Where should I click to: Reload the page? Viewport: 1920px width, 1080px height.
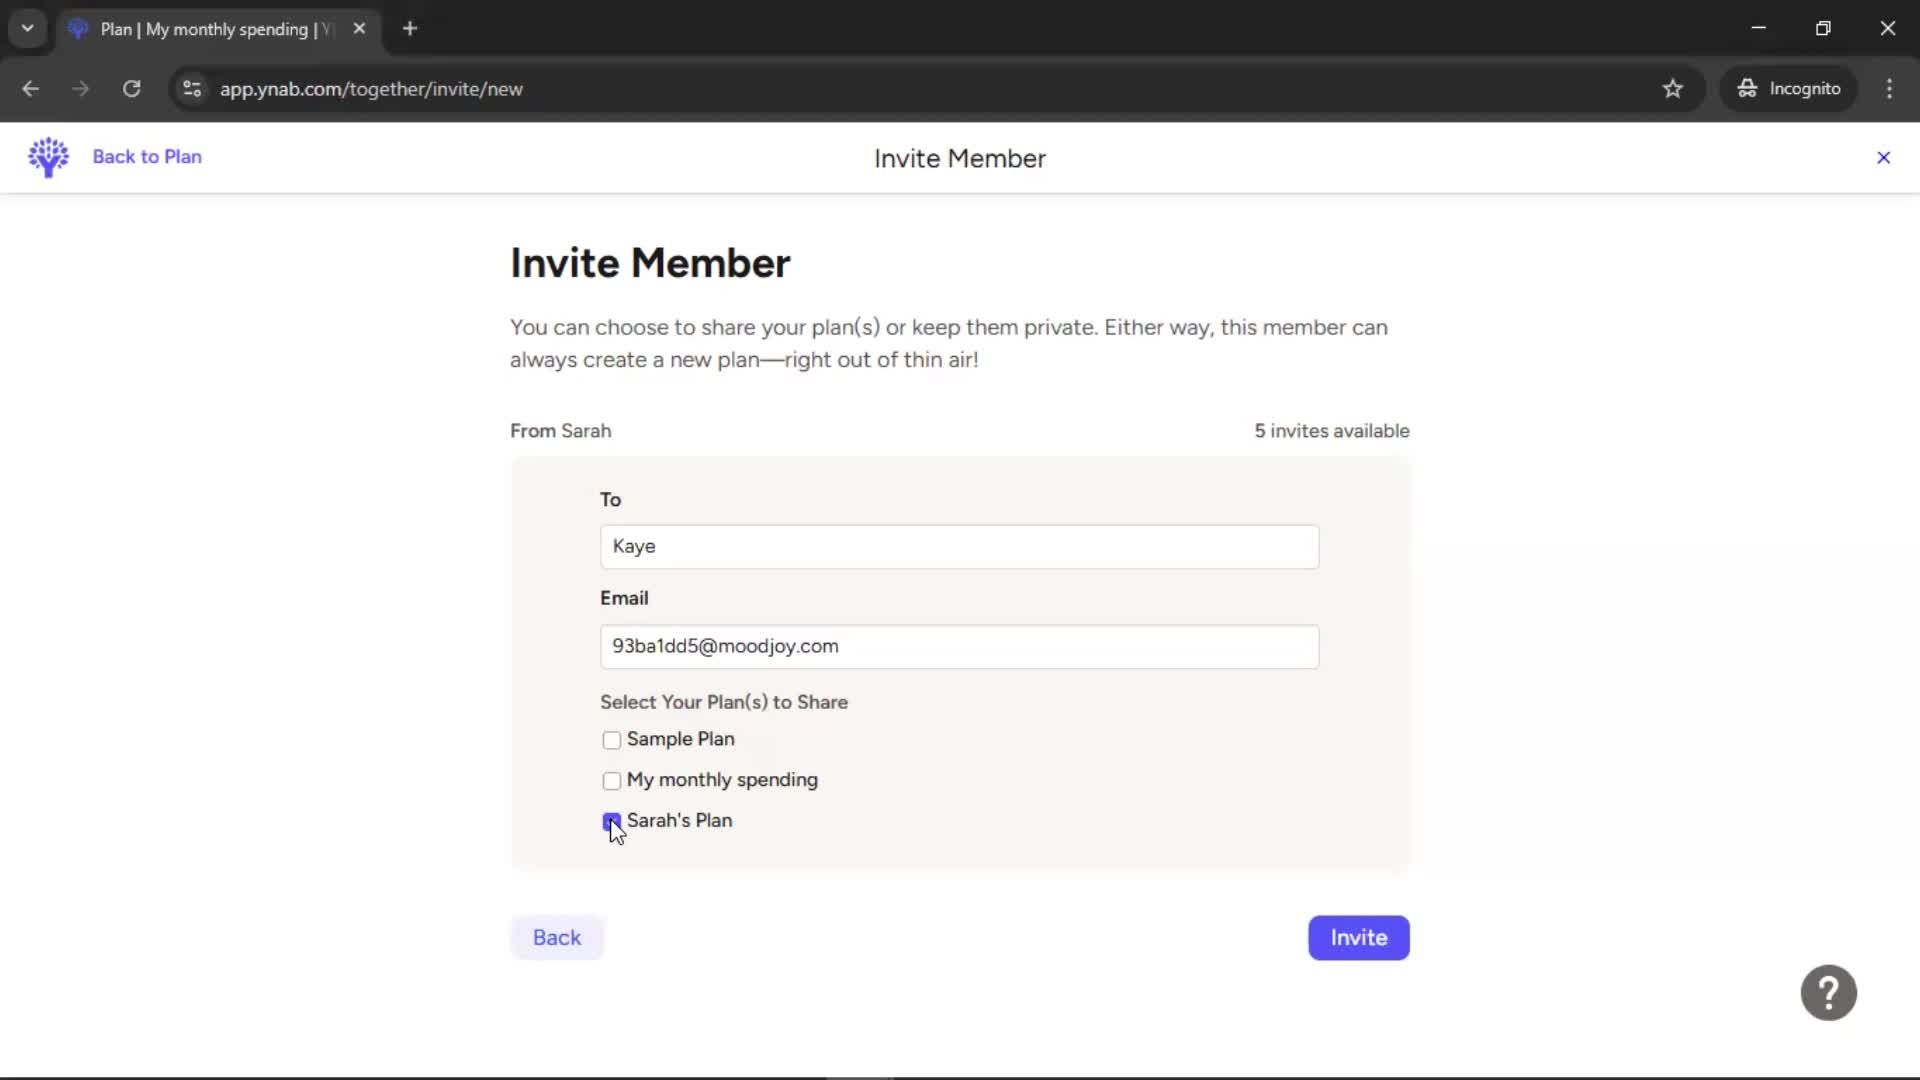131,89
